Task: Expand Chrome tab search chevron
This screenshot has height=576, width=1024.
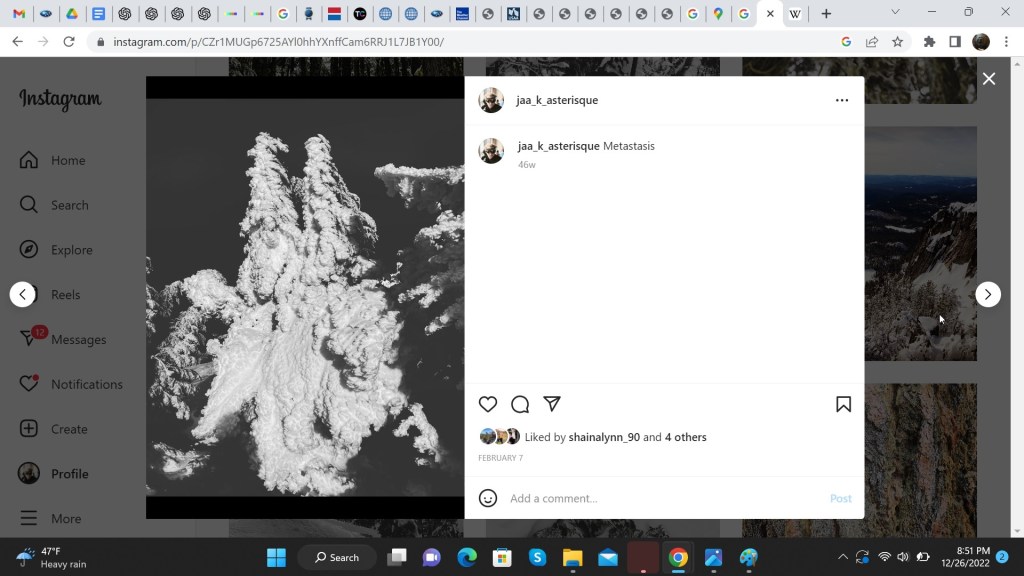Action: [895, 13]
